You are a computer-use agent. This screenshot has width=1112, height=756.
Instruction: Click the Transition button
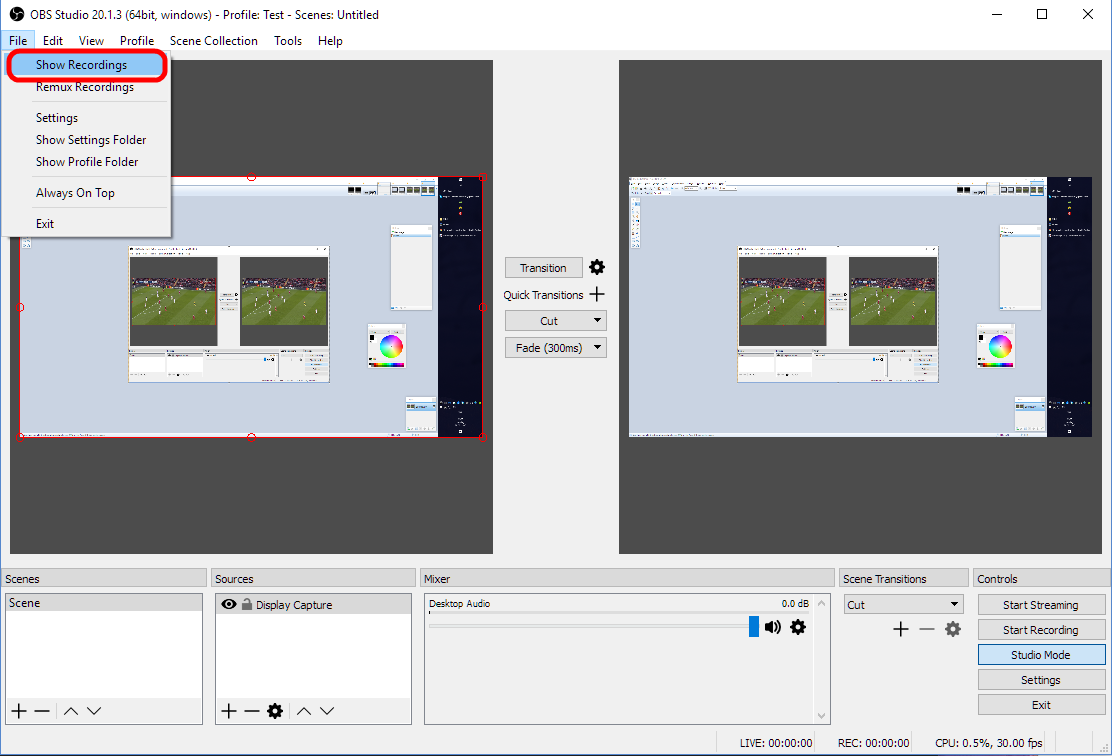coord(543,267)
